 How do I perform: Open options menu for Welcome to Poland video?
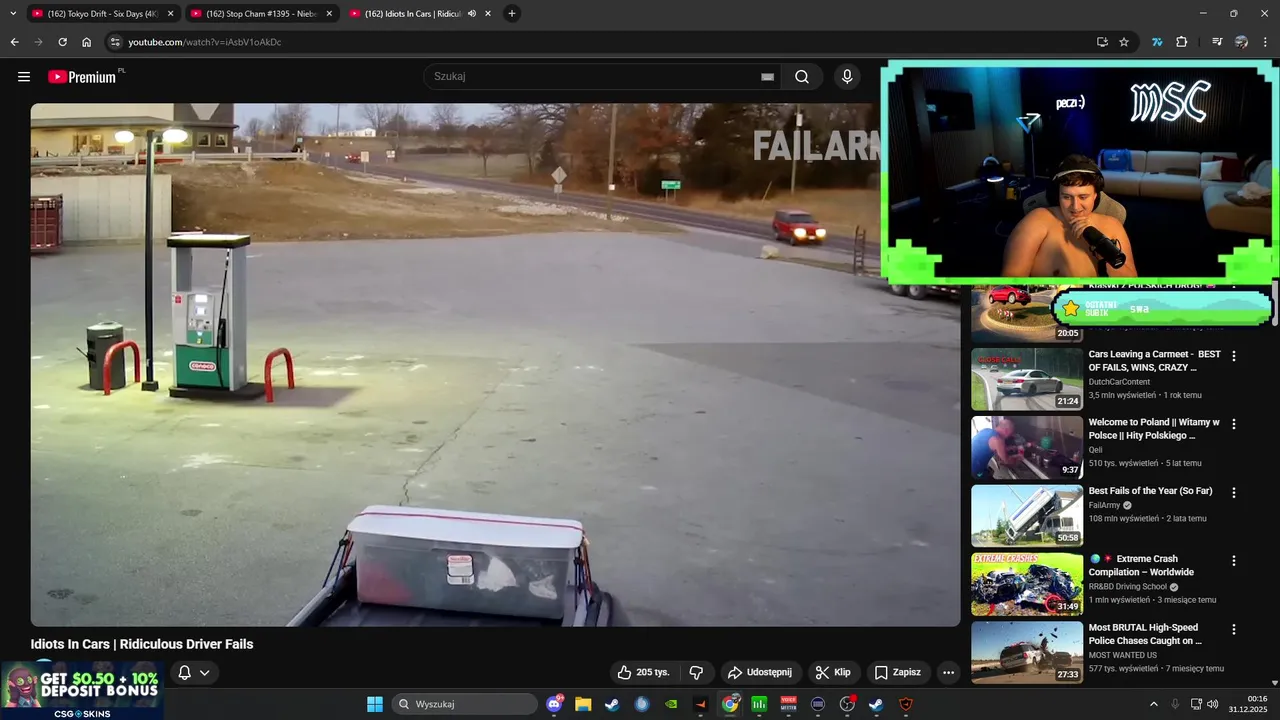[1233, 424]
